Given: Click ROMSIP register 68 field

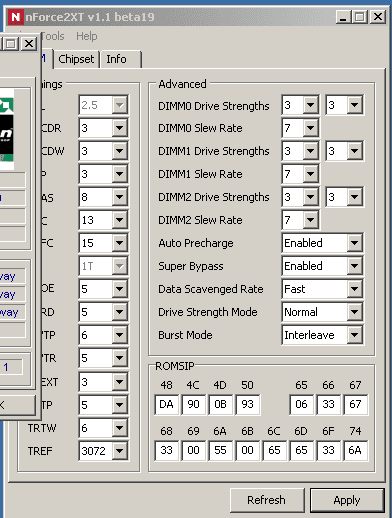Looking at the screenshot, I should 167,451.
